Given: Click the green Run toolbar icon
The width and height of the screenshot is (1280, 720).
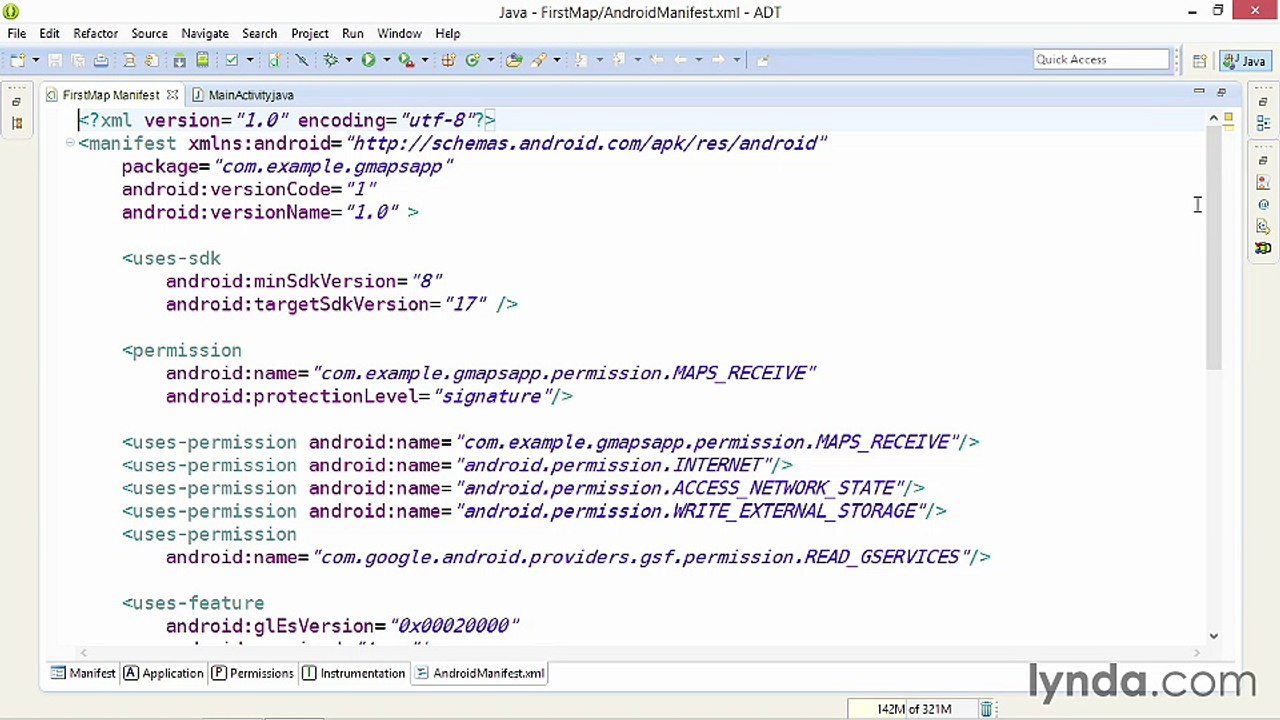Looking at the screenshot, I should [368, 60].
